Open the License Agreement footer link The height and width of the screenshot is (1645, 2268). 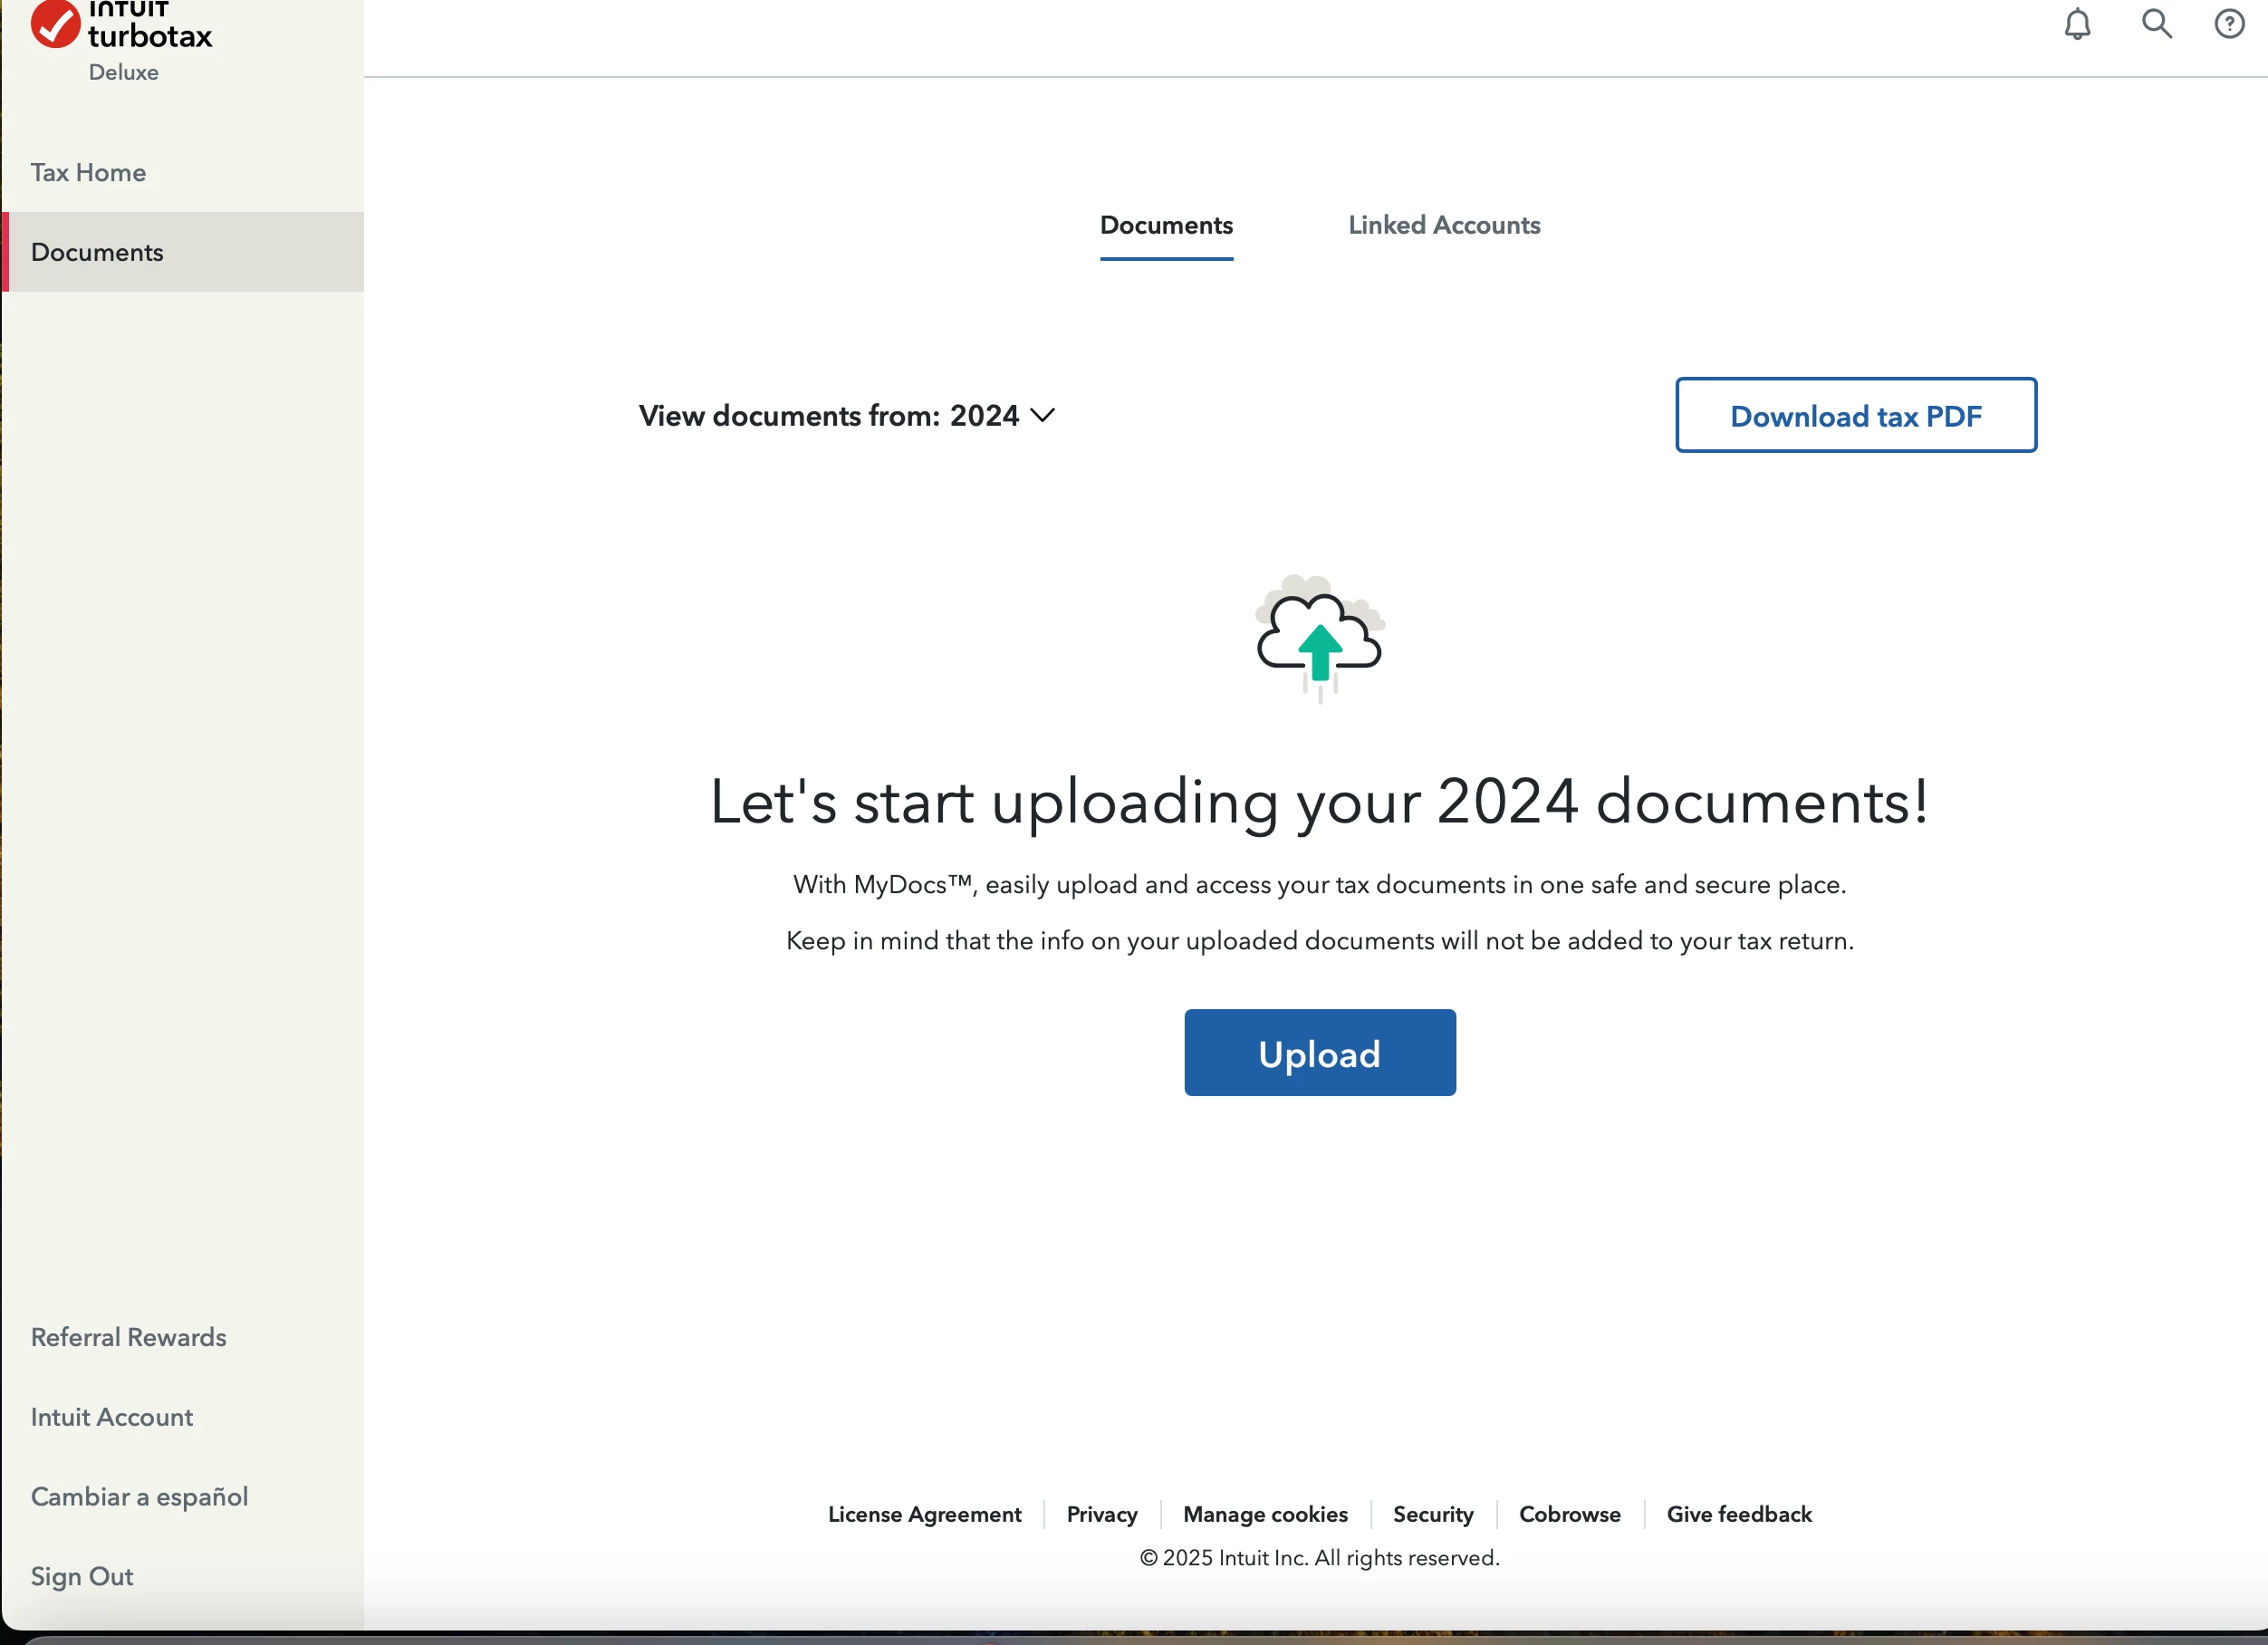[x=924, y=1514]
